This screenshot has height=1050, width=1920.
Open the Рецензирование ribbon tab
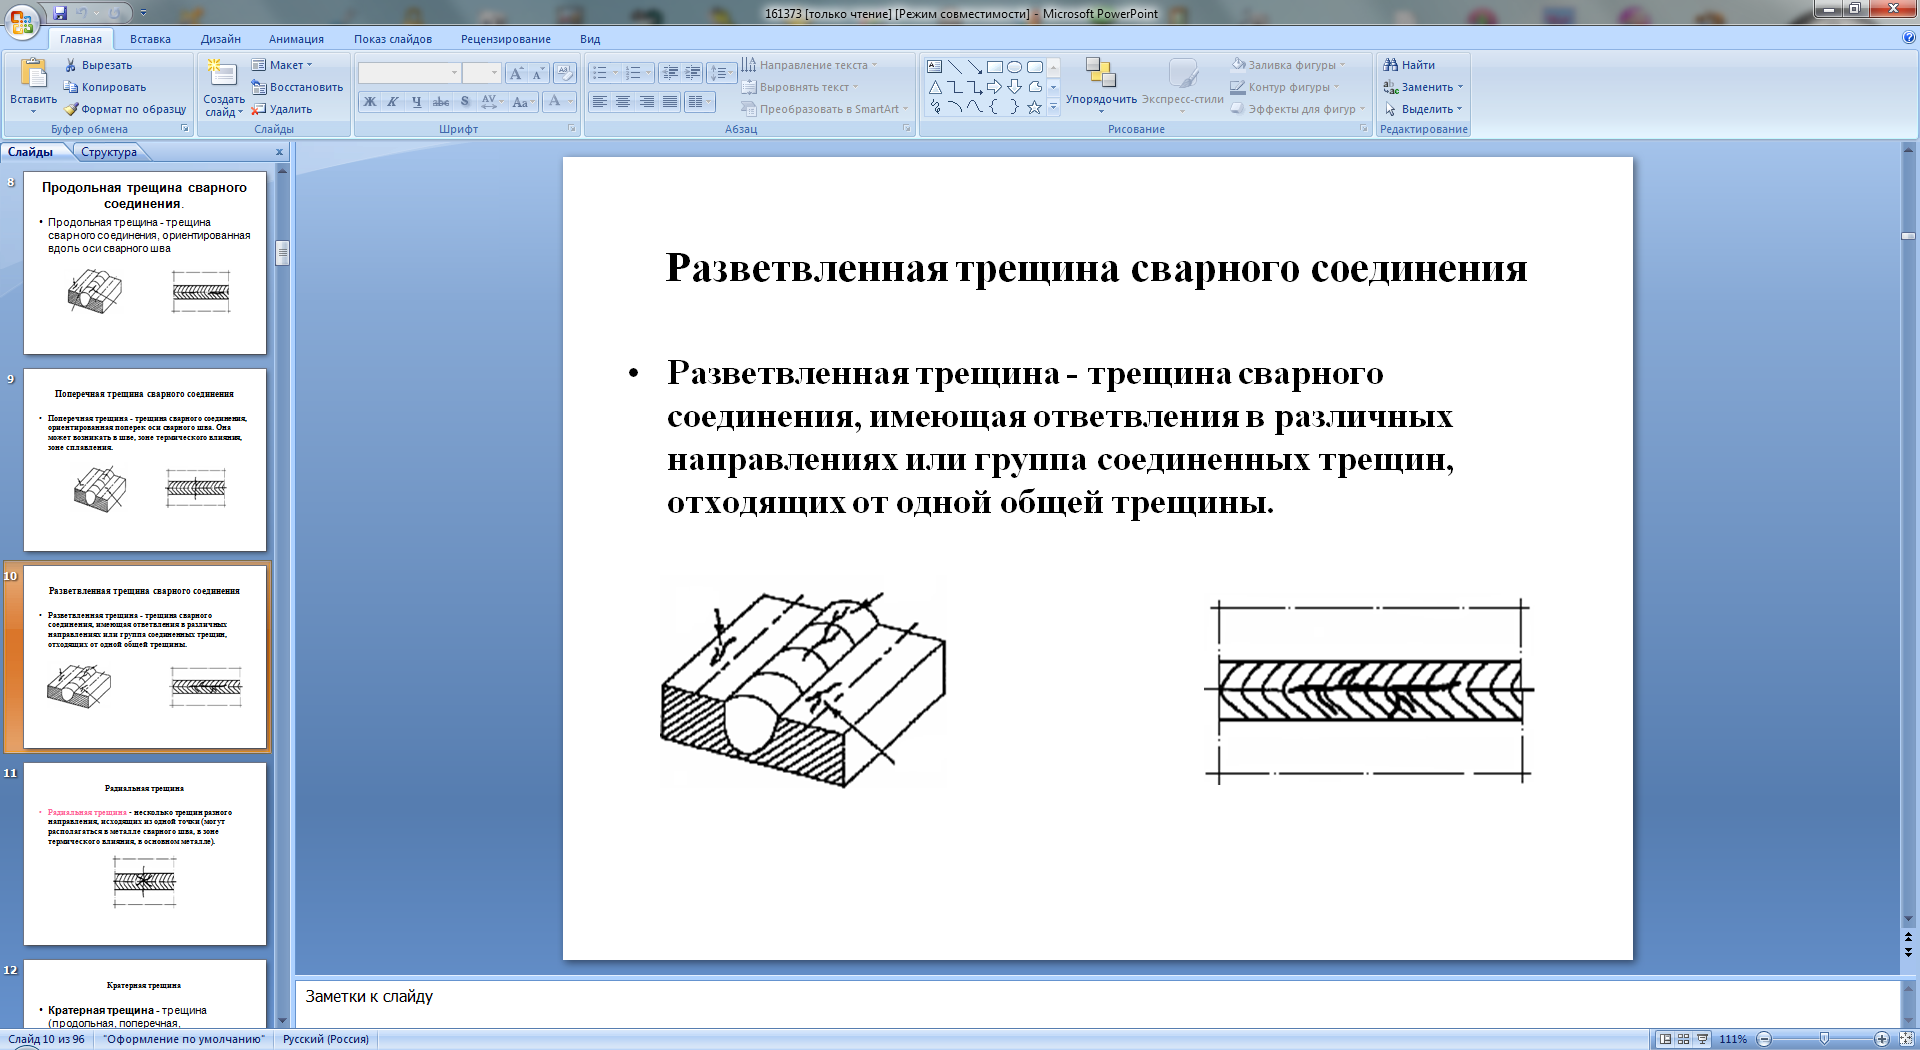pos(506,39)
